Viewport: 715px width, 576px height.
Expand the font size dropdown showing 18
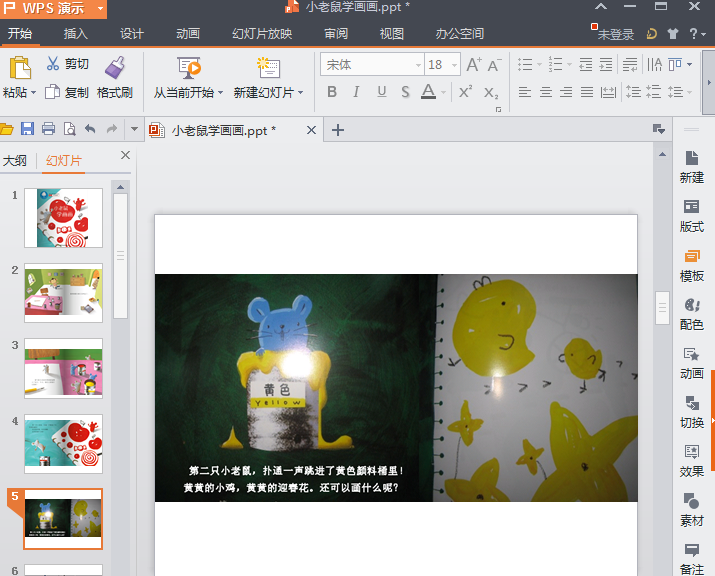click(x=454, y=65)
